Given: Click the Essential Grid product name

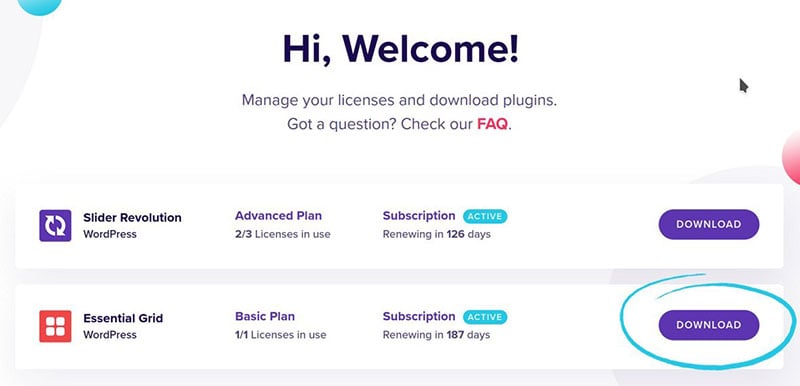Looking at the screenshot, I should point(123,318).
